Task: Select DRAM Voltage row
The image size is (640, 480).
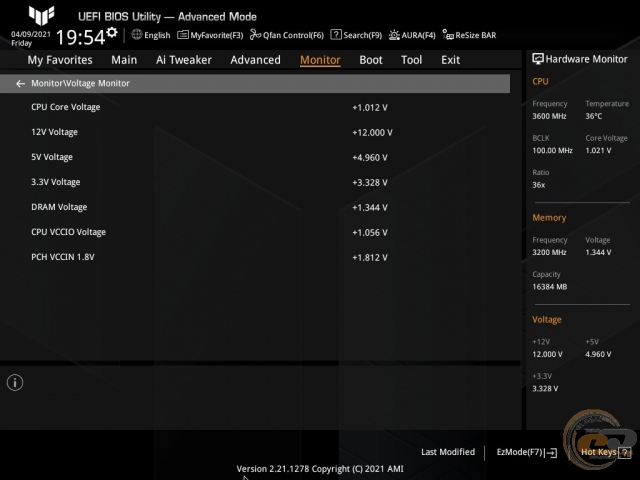Action: (255, 207)
